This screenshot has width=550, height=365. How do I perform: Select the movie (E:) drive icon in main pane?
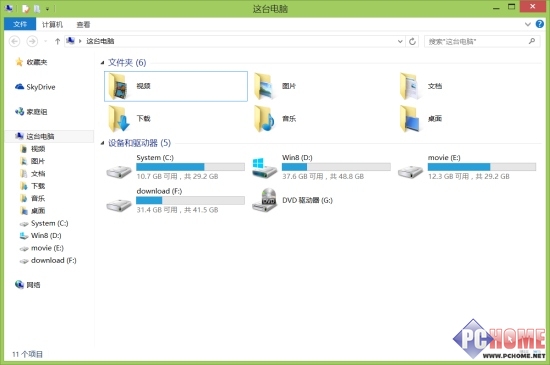pos(410,171)
